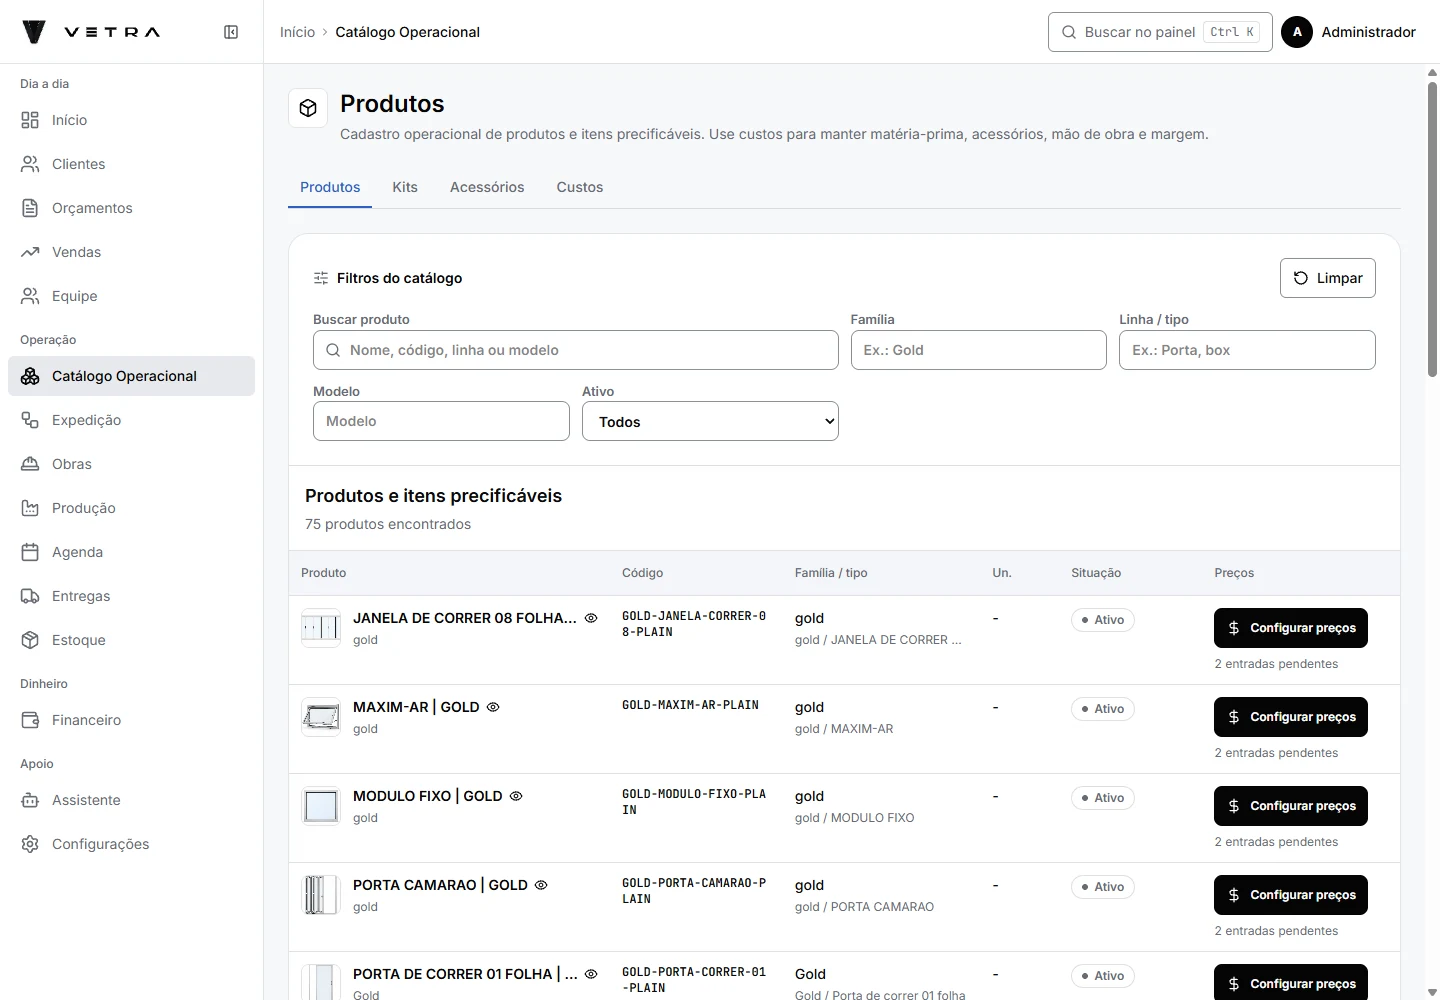Open the Ativo filter dropdown

click(x=710, y=421)
